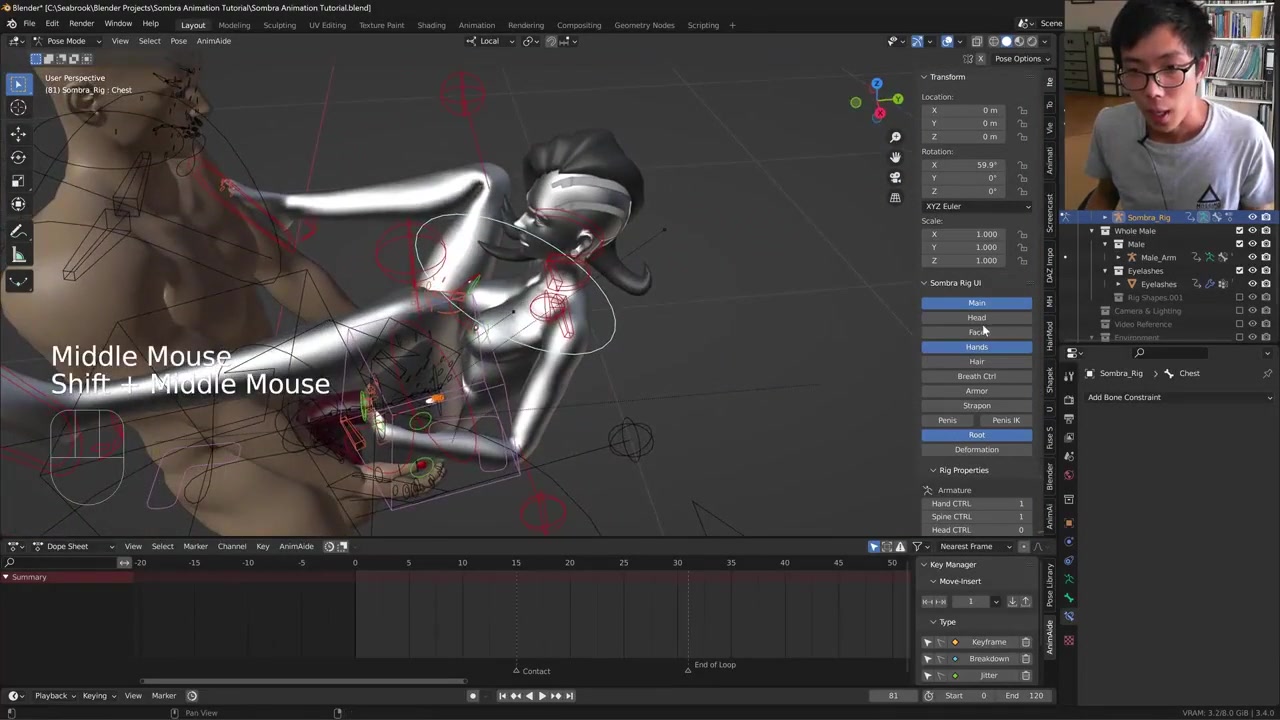
Task: Pick the Scale tool
Action: point(18,181)
